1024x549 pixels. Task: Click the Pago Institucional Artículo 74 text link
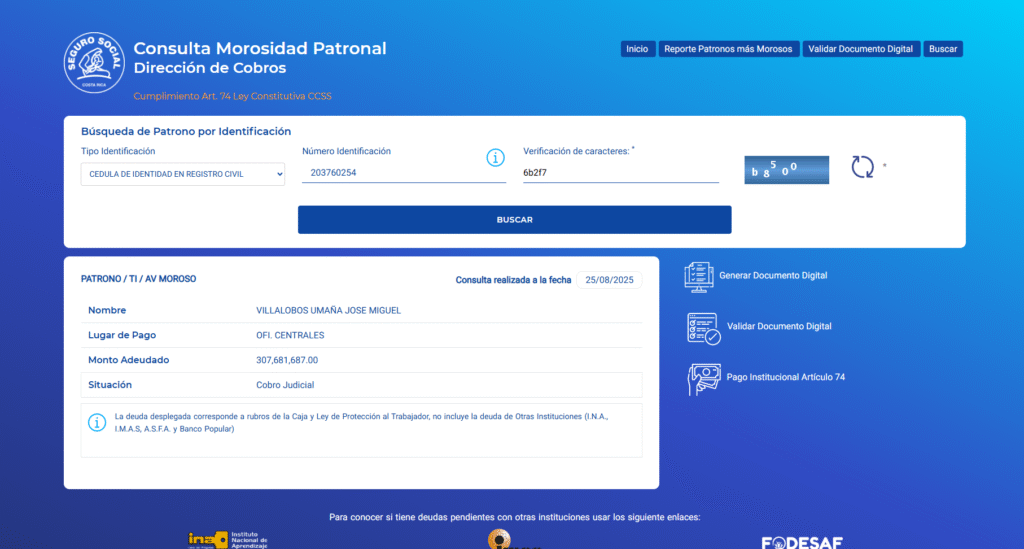click(785, 377)
